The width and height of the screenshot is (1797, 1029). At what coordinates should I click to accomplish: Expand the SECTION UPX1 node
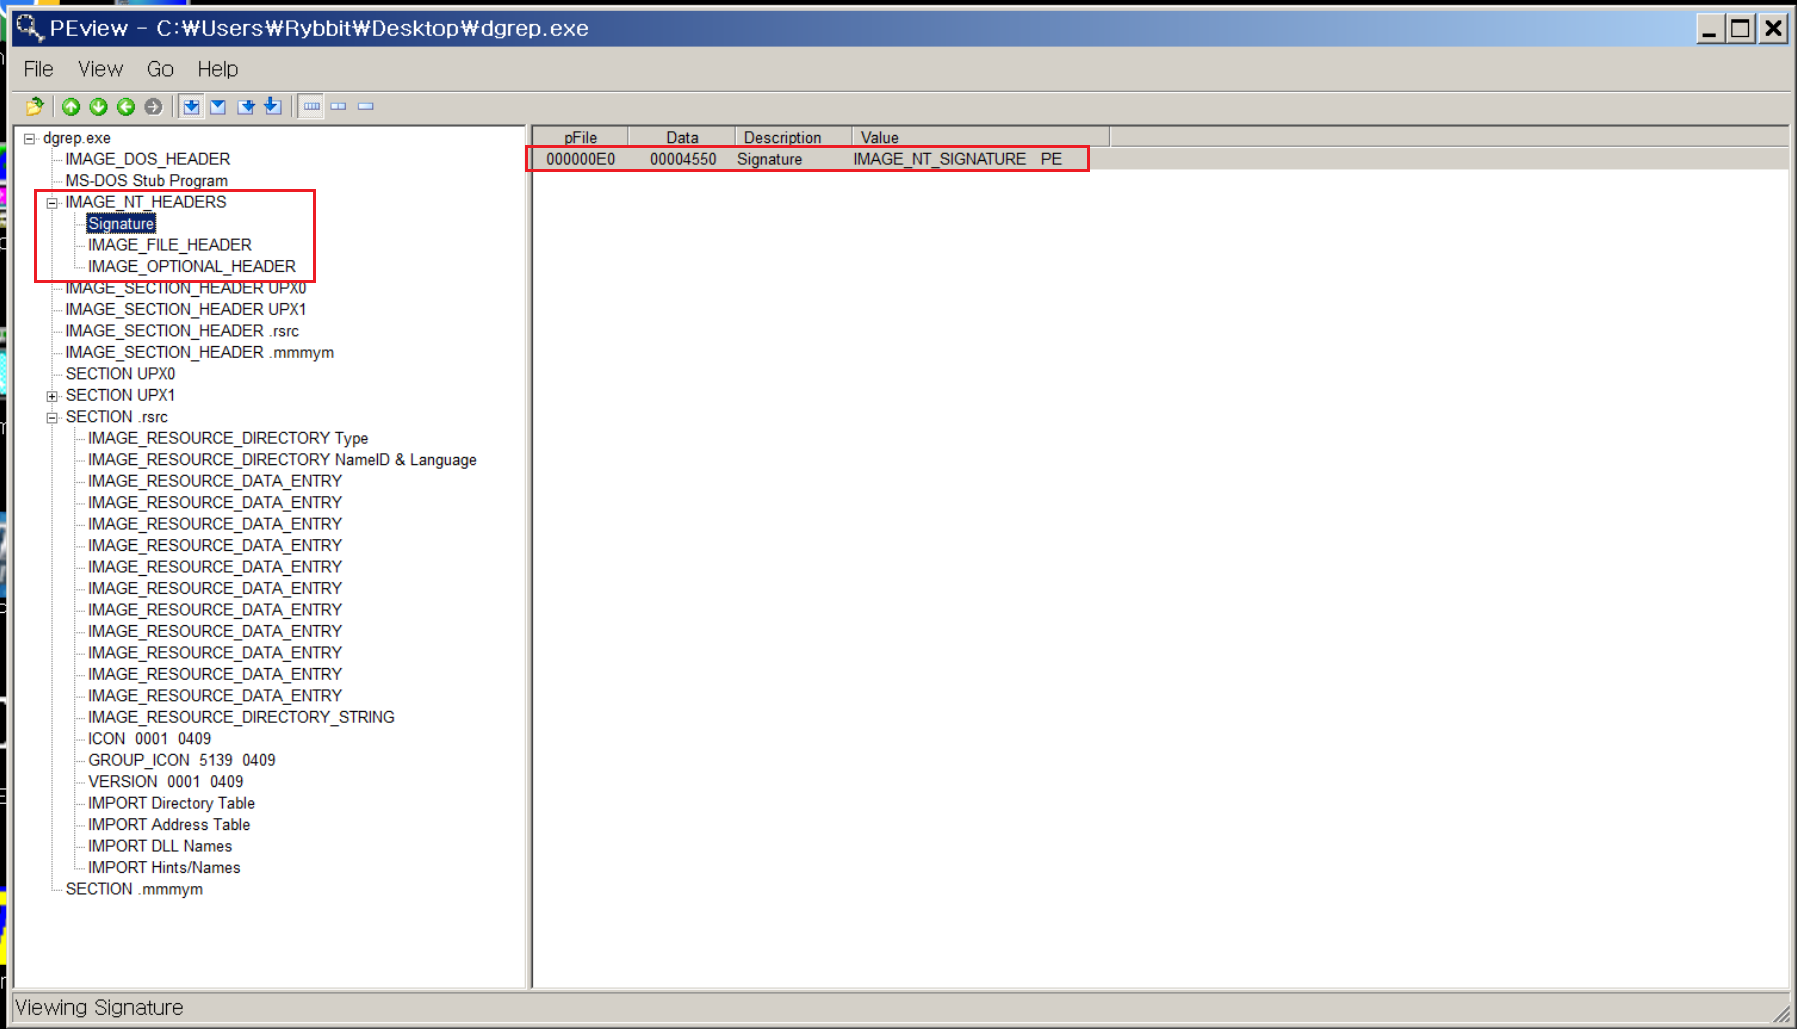(52, 396)
